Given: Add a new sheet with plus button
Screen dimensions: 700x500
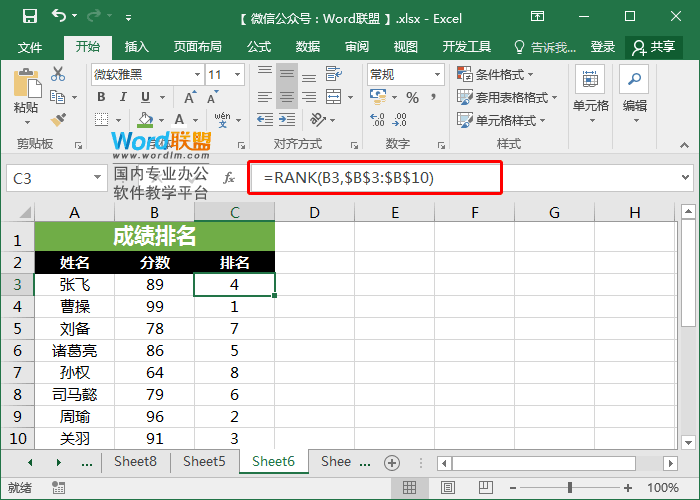Looking at the screenshot, I should pos(392,463).
